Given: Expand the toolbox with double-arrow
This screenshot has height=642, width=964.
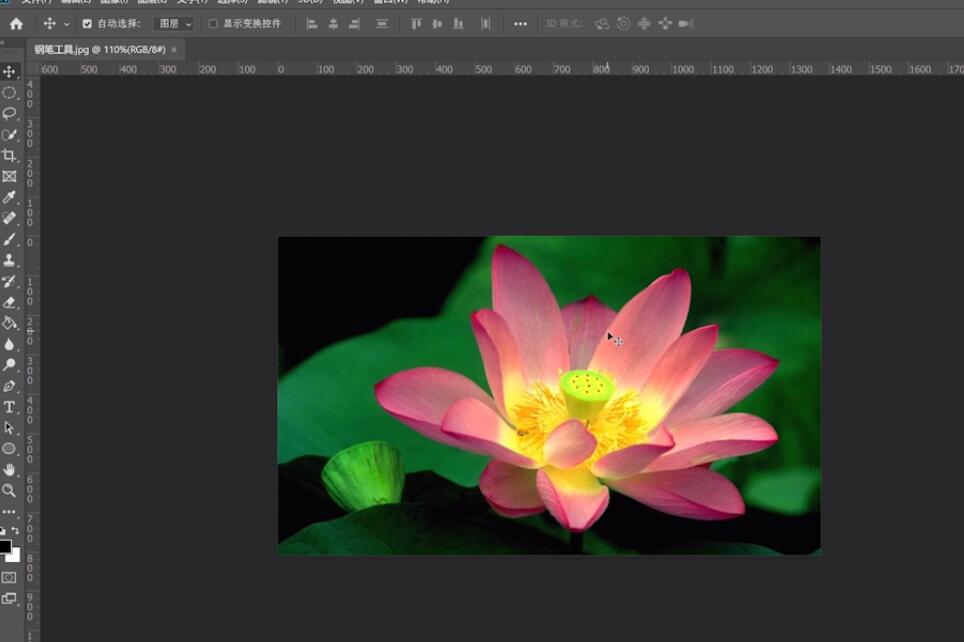Looking at the screenshot, I should [3, 42].
